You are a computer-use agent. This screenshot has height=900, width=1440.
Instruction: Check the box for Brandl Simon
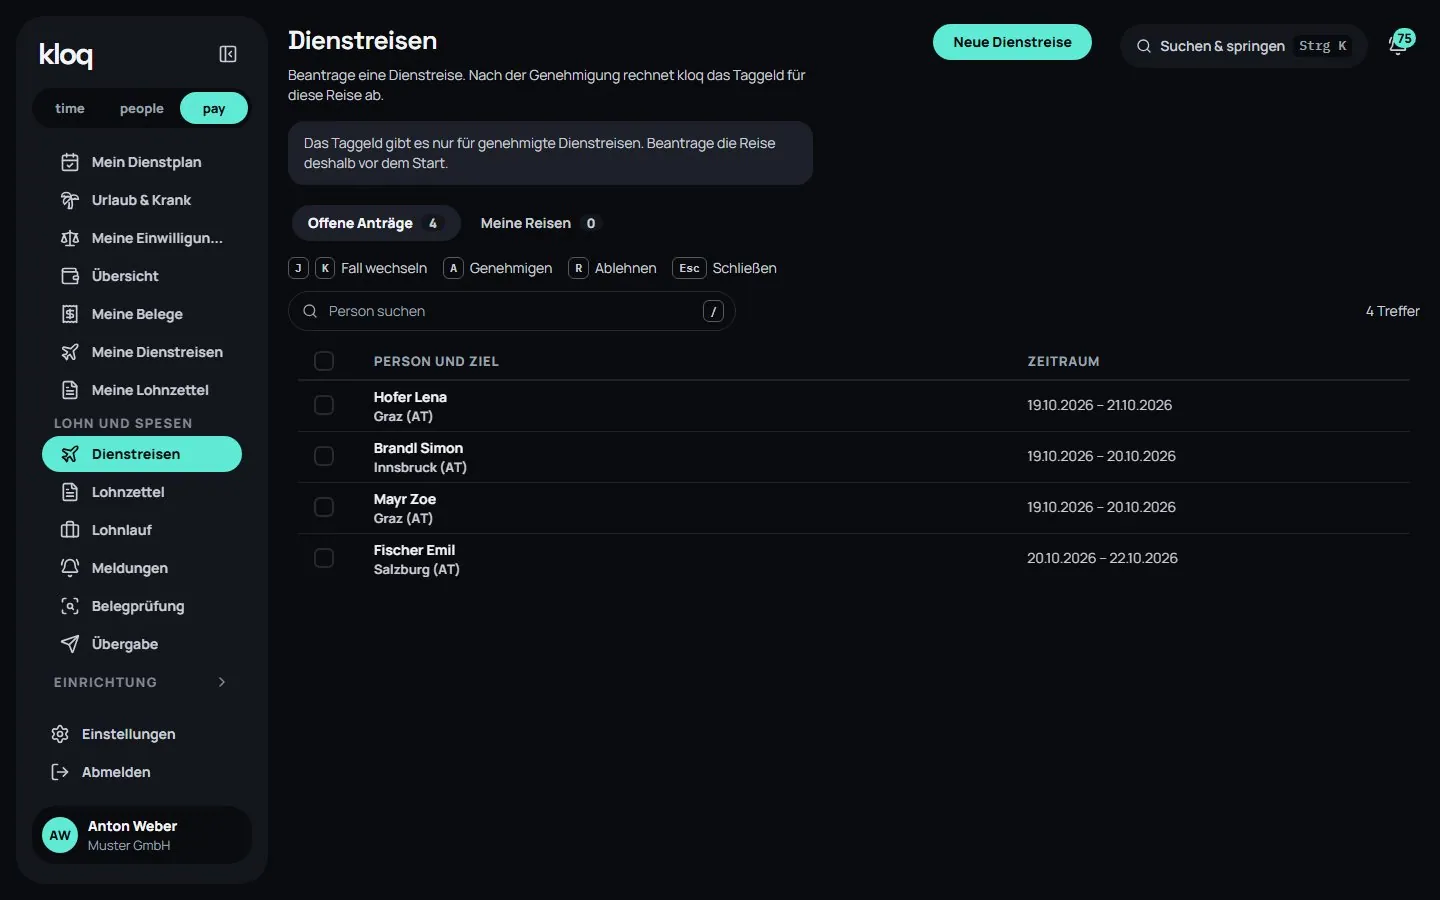[x=324, y=456]
